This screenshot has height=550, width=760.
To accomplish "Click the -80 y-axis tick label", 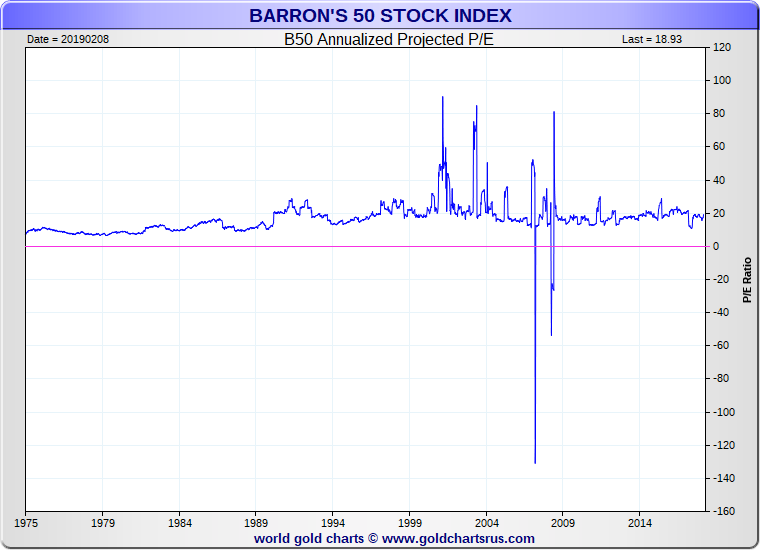I will (x=721, y=378).
